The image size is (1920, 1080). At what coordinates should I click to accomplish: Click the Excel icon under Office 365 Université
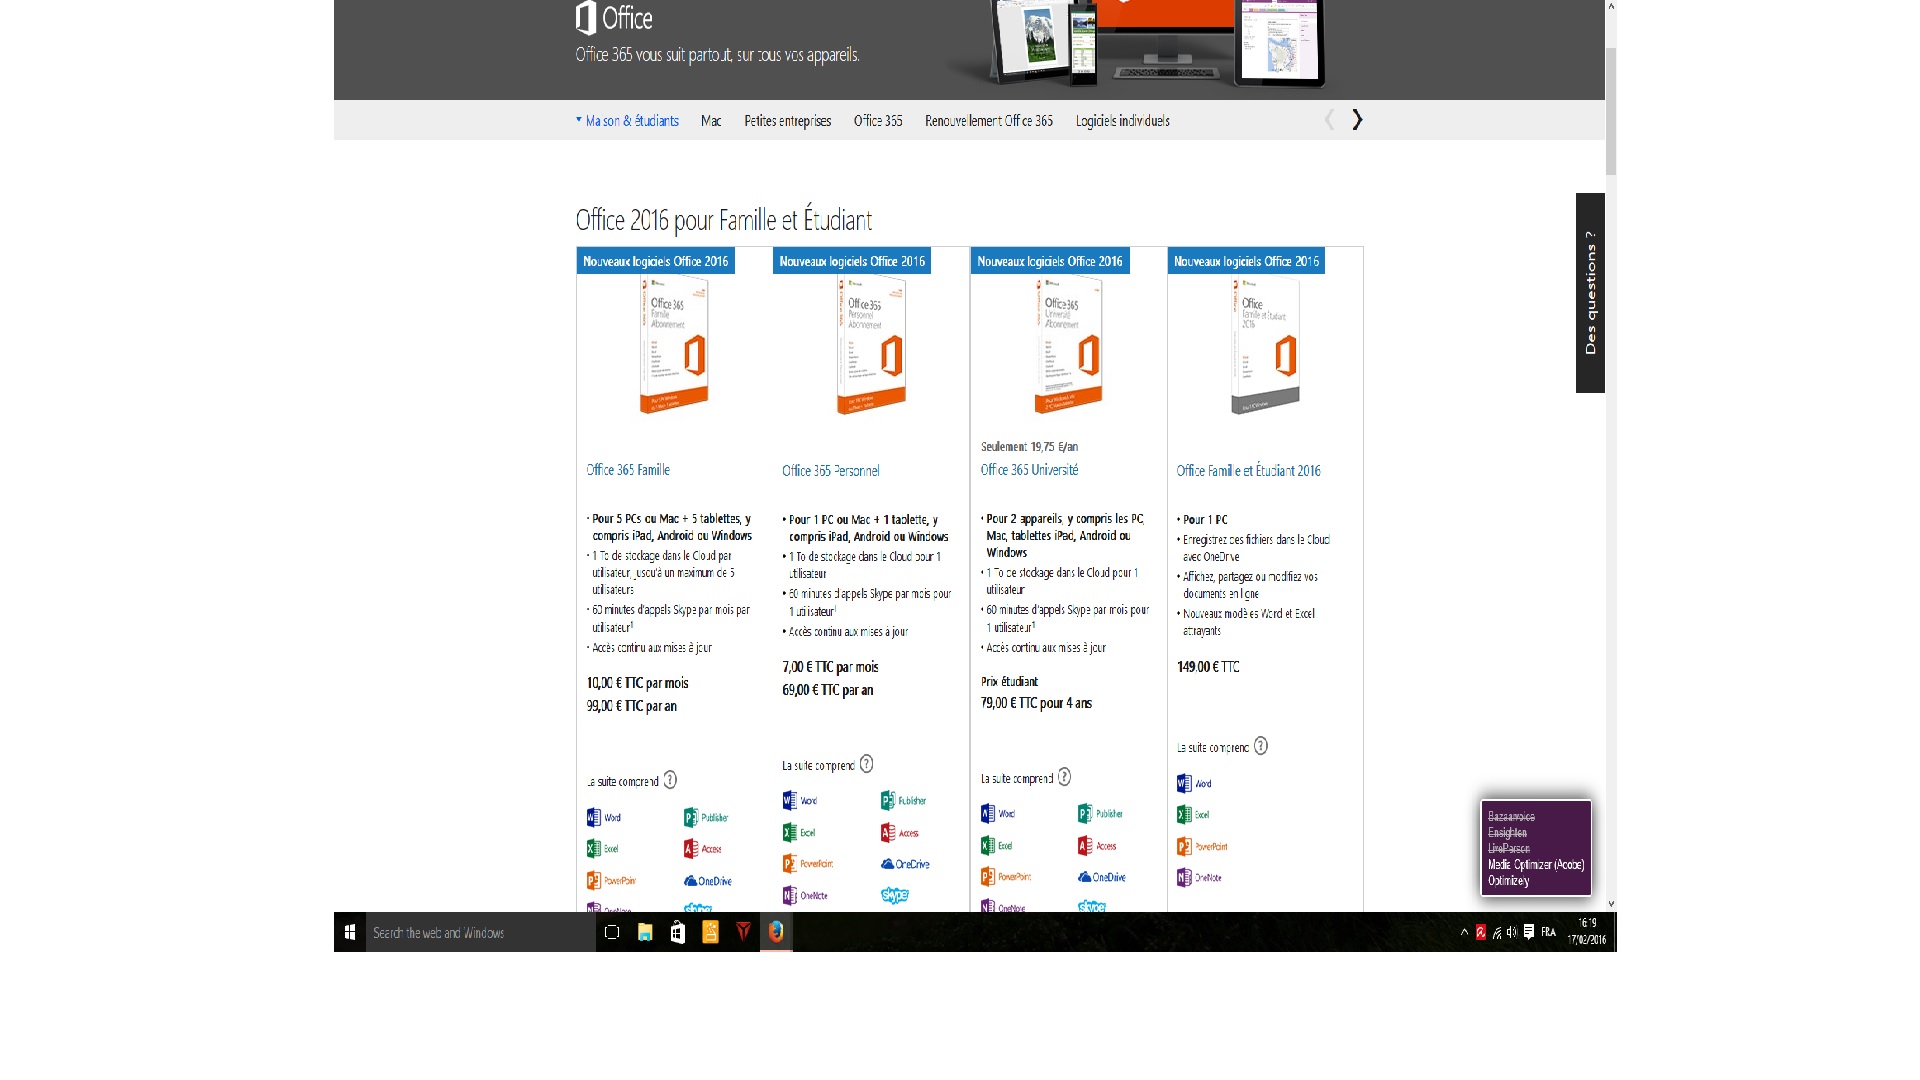pos(988,846)
